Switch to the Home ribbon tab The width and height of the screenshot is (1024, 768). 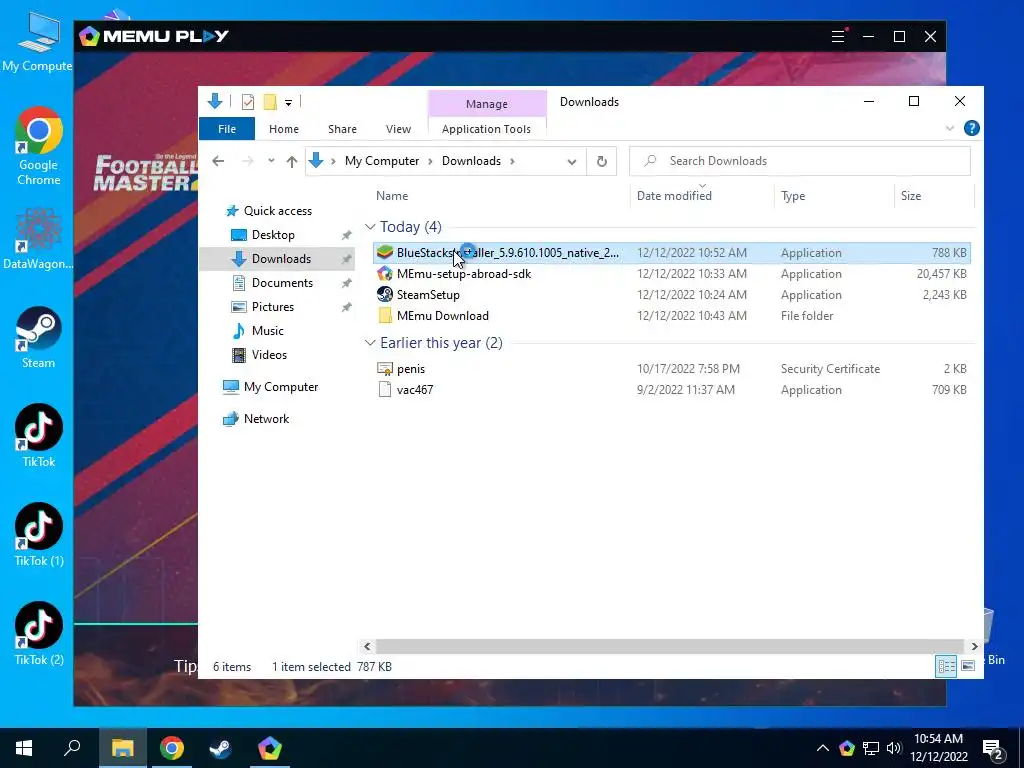[283, 129]
